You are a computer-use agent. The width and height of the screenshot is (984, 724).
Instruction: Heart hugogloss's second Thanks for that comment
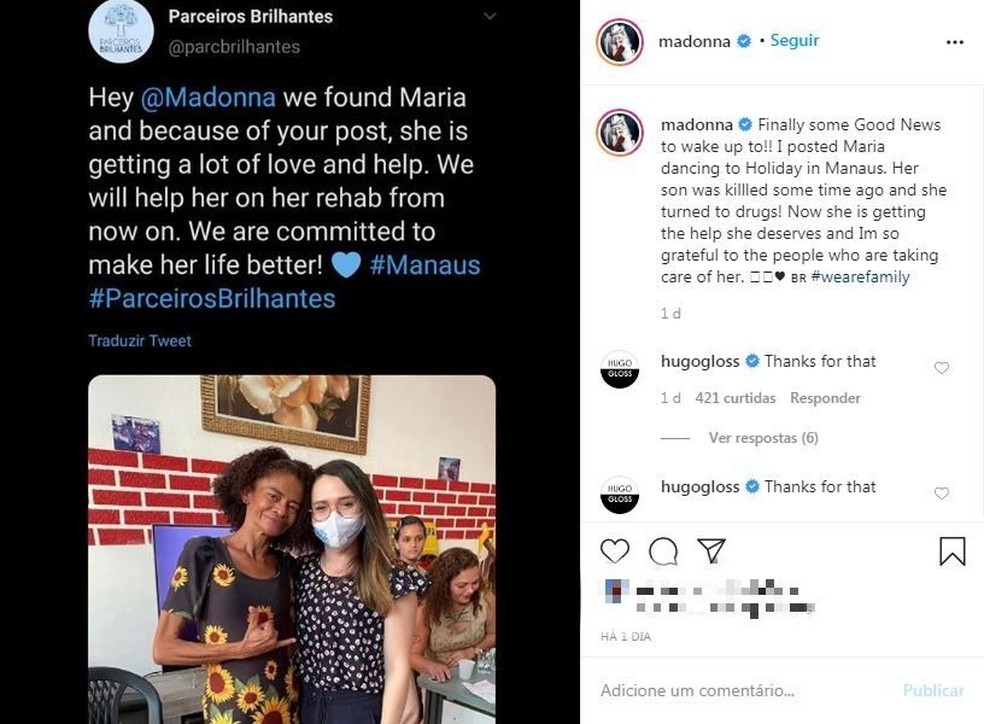(x=941, y=493)
